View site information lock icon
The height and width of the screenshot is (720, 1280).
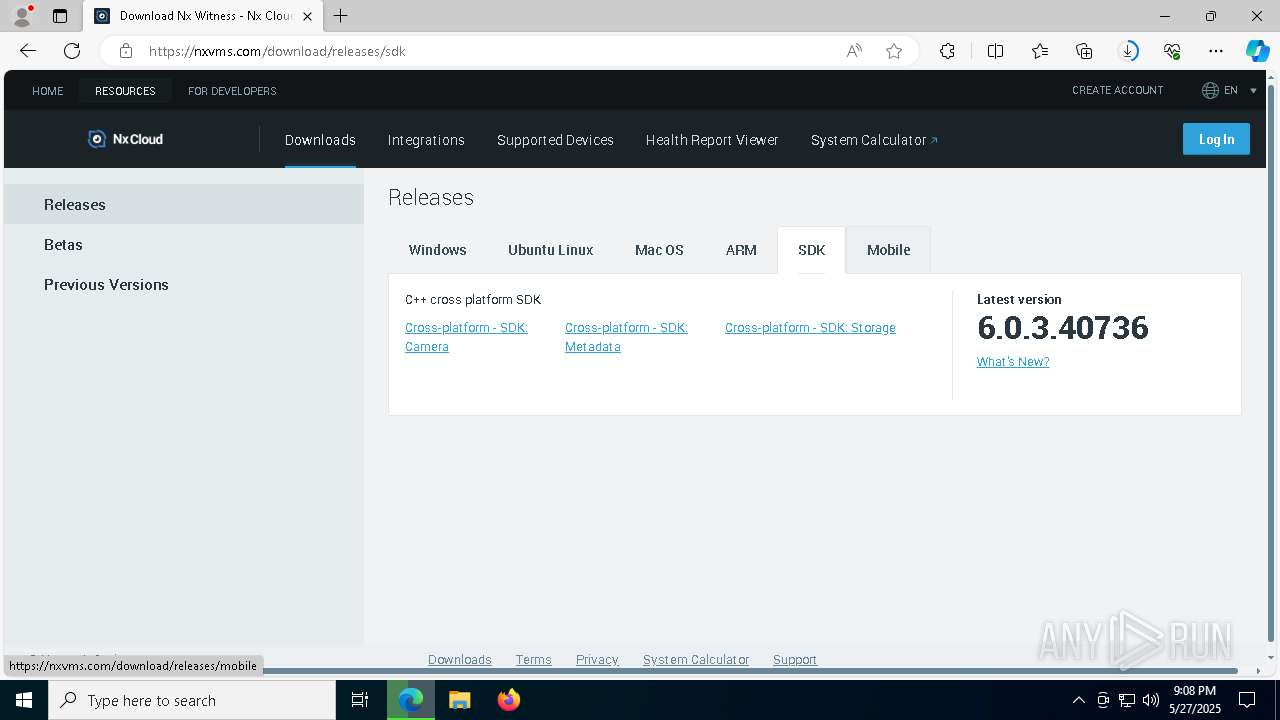point(125,51)
